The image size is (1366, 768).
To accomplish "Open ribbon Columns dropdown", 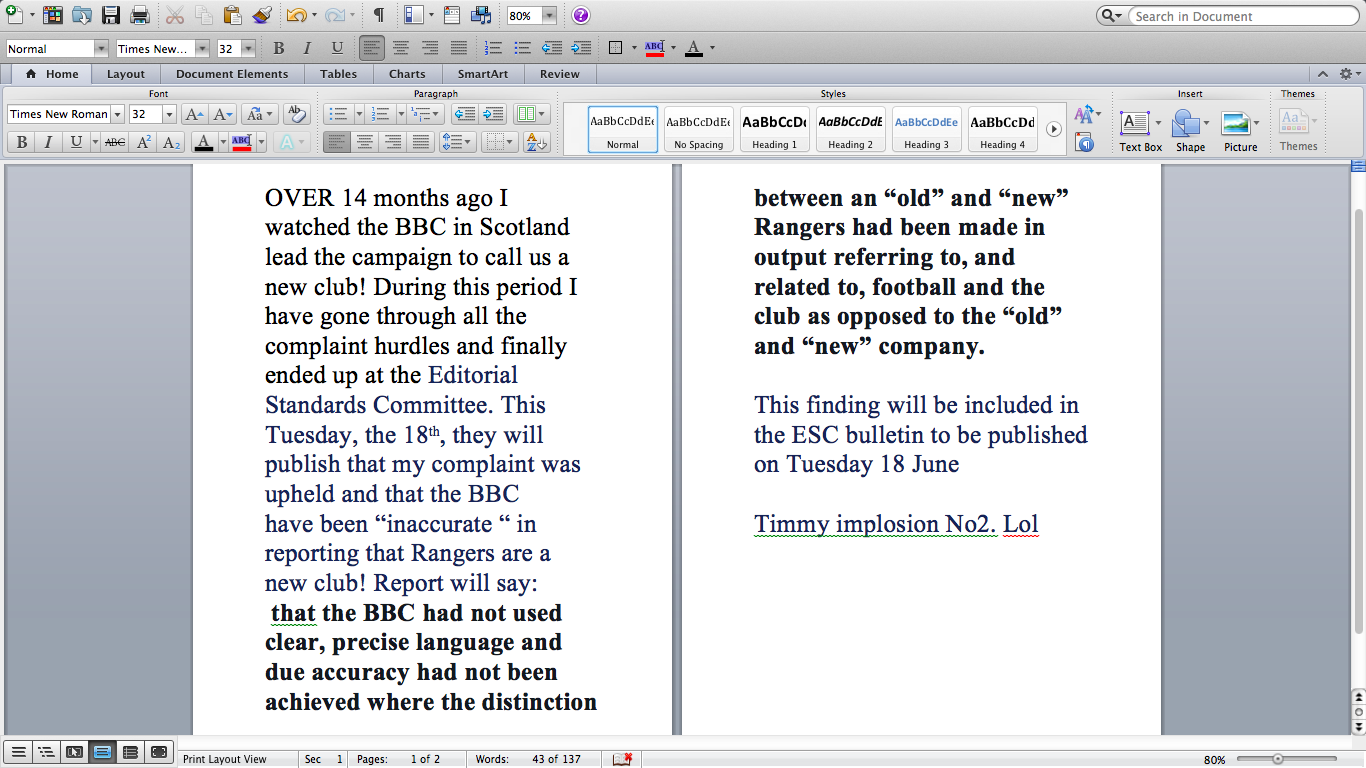I will tap(531, 114).
